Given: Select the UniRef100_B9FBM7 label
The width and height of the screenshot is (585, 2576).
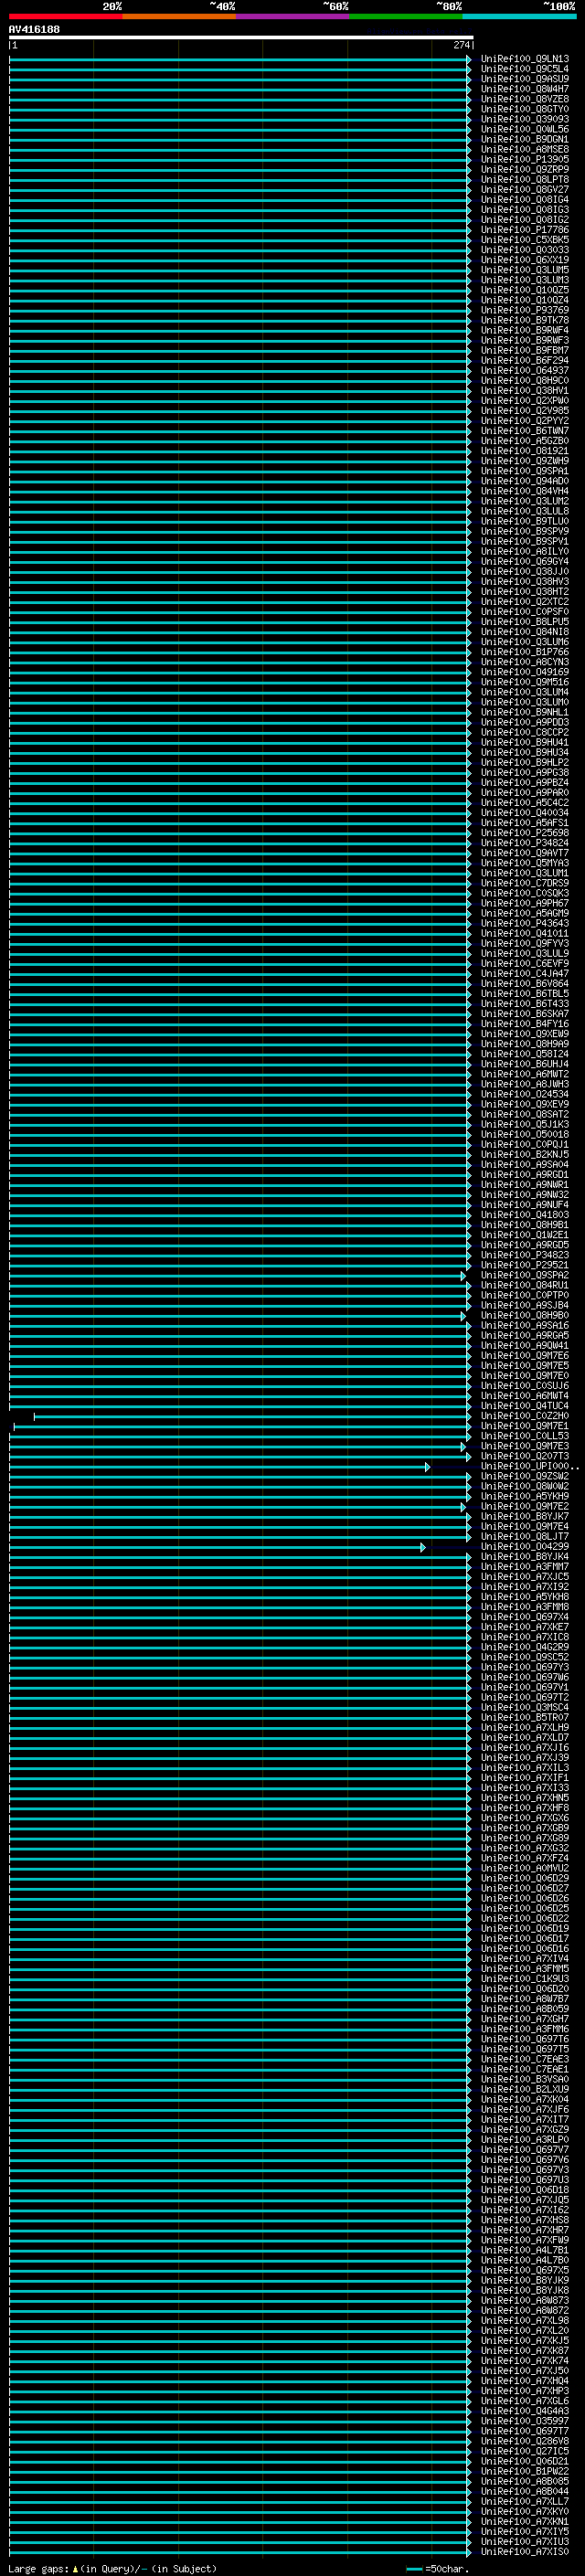Looking at the screenshot, I should 524,350.
